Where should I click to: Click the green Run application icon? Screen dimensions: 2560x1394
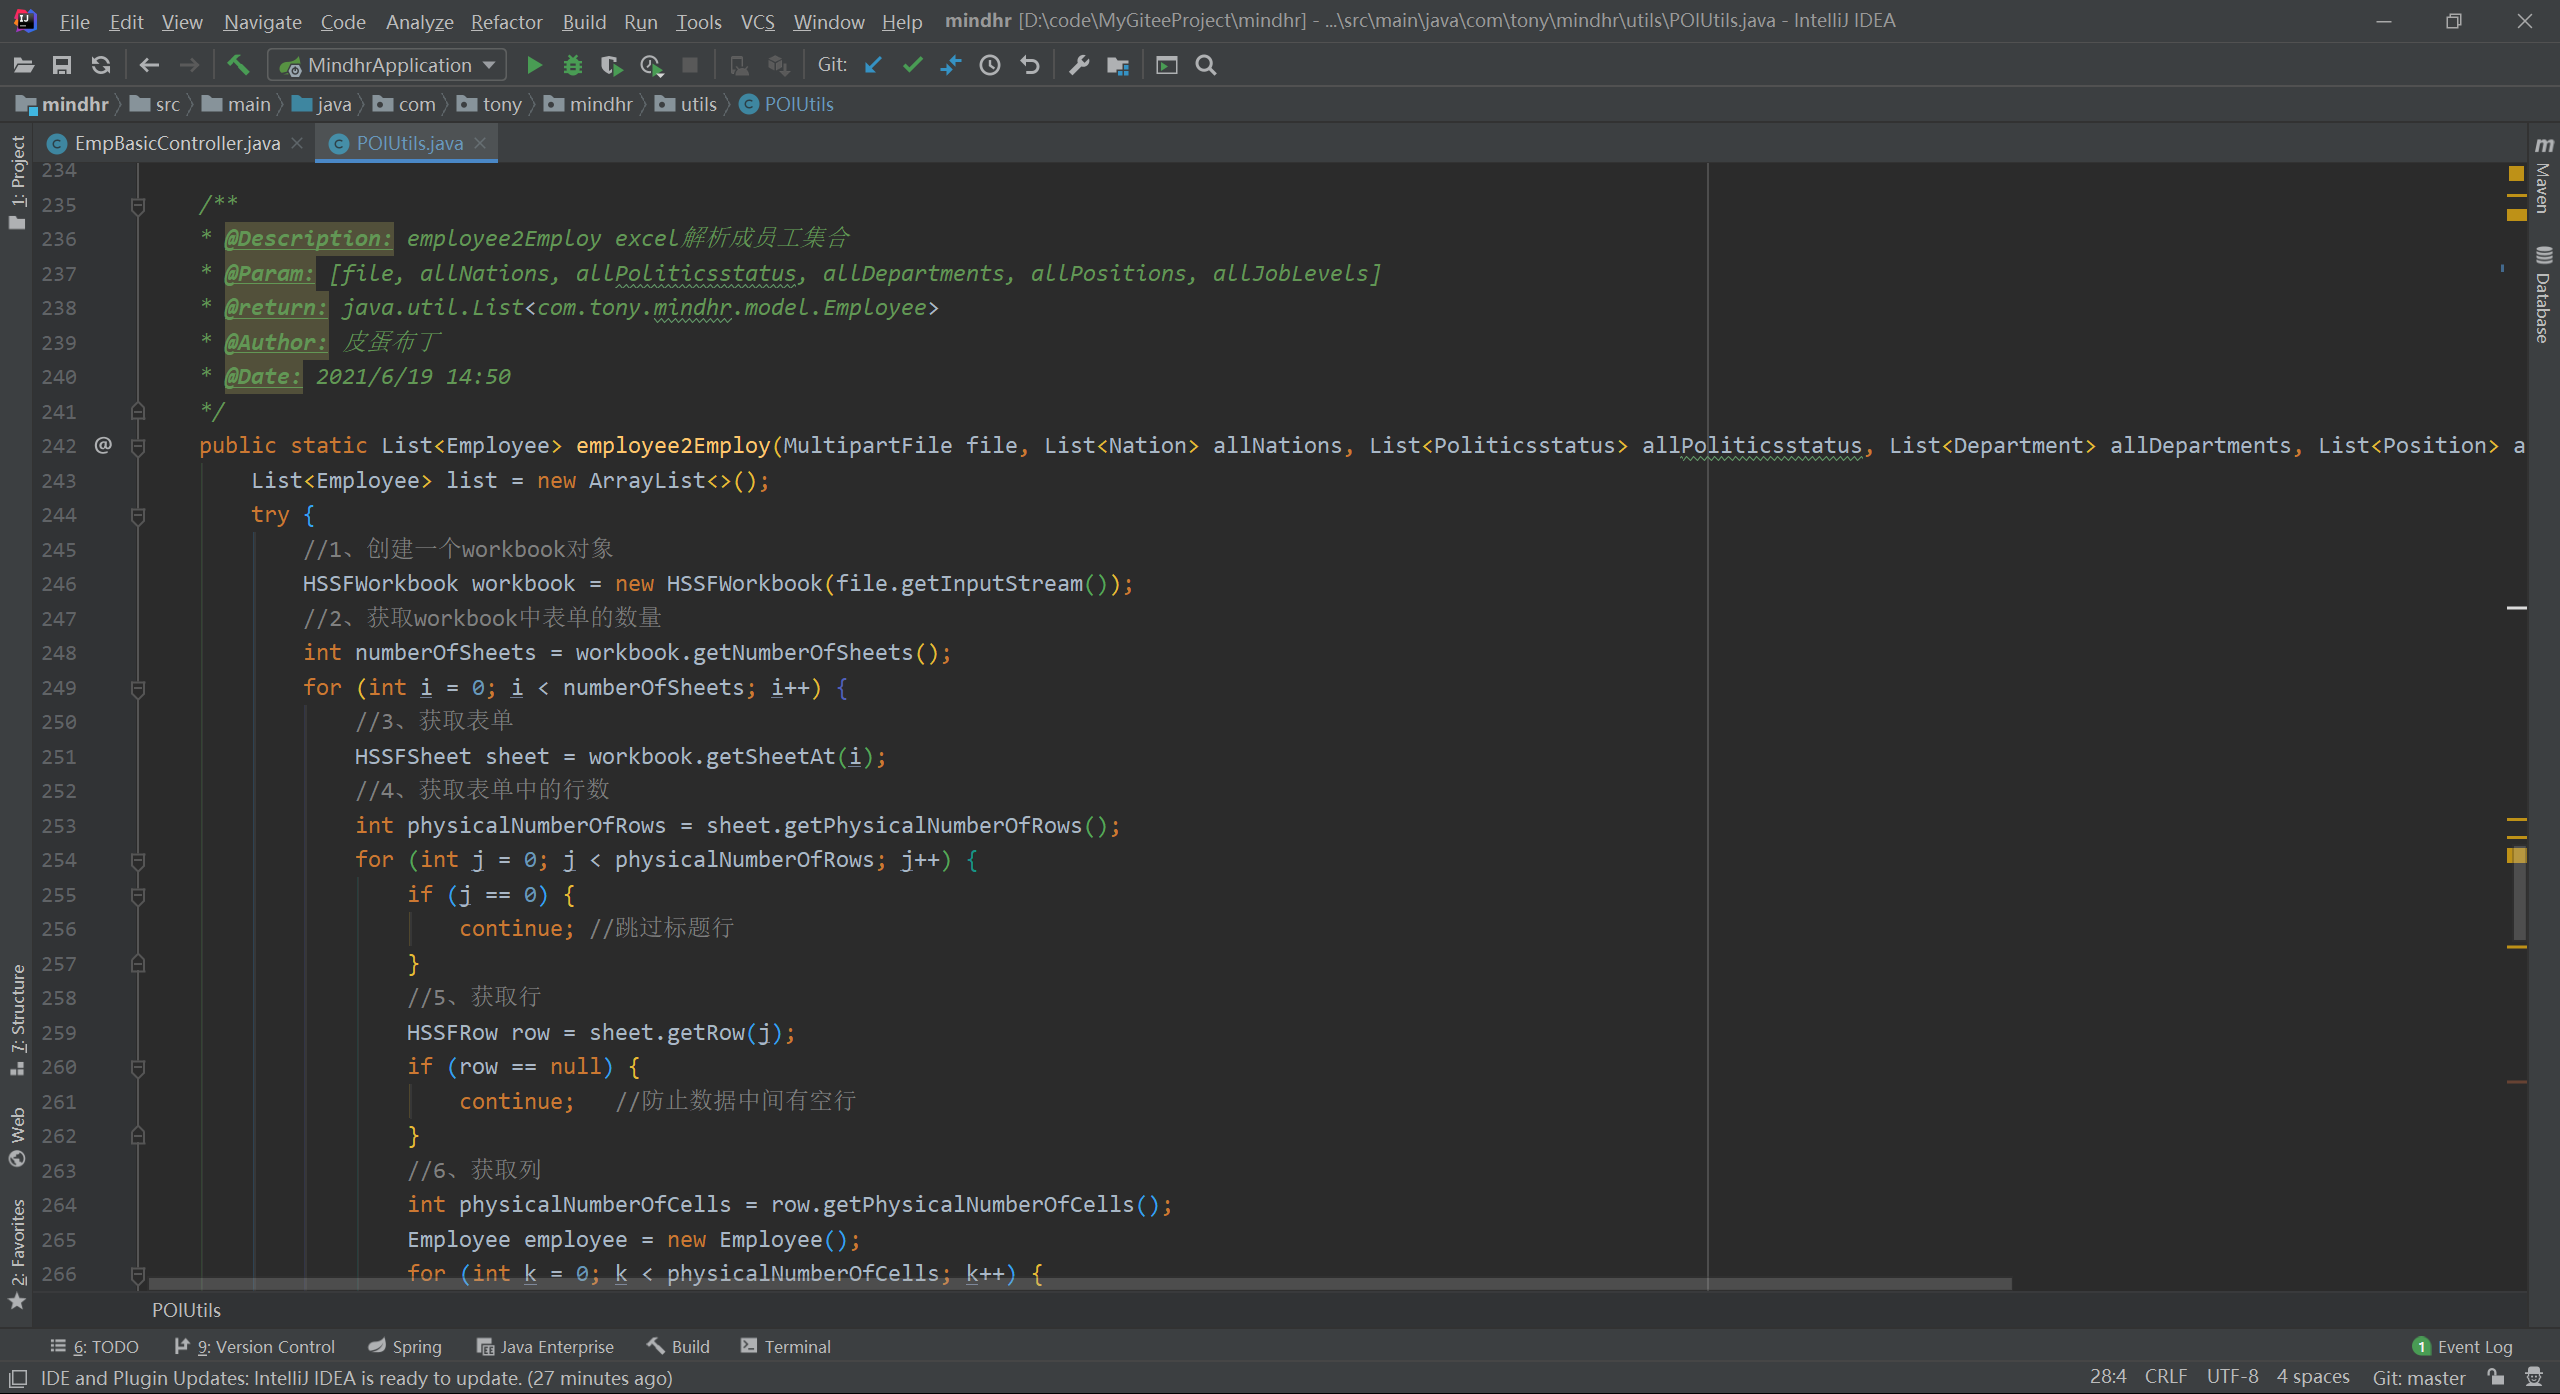tap(534, 66)
